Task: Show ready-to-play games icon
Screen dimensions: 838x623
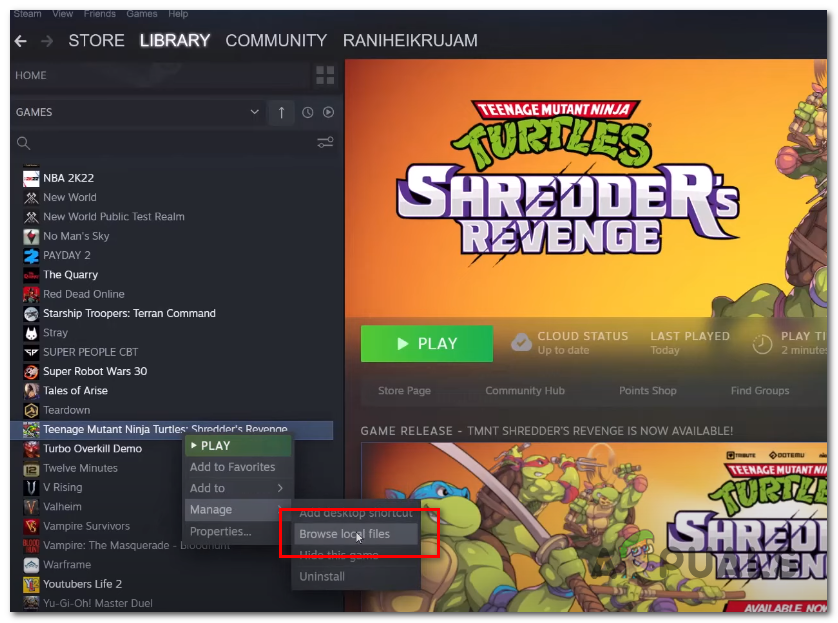Action: click(328, 112)
